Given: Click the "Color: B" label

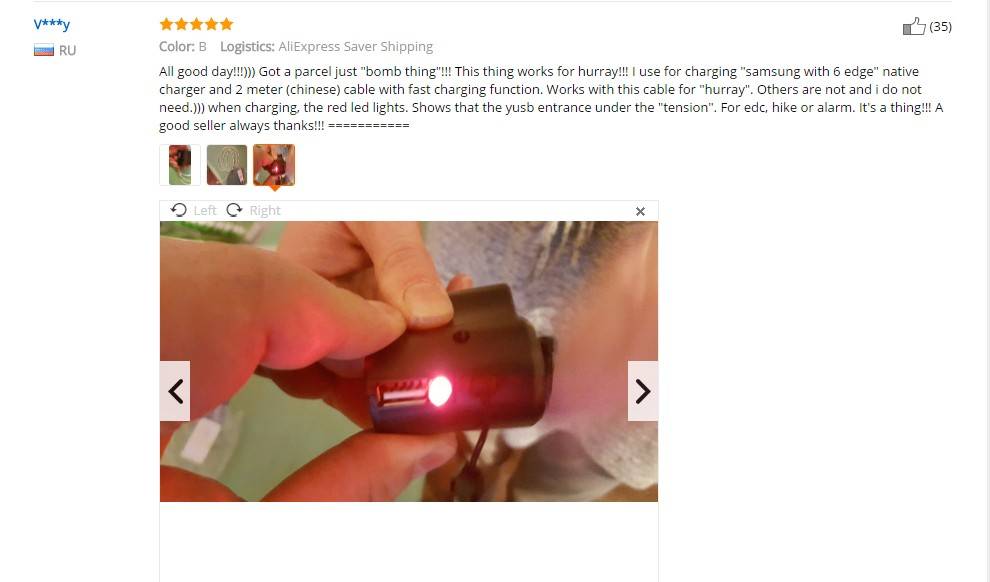Looking at the screenshot, I should (x=182, y=47).
